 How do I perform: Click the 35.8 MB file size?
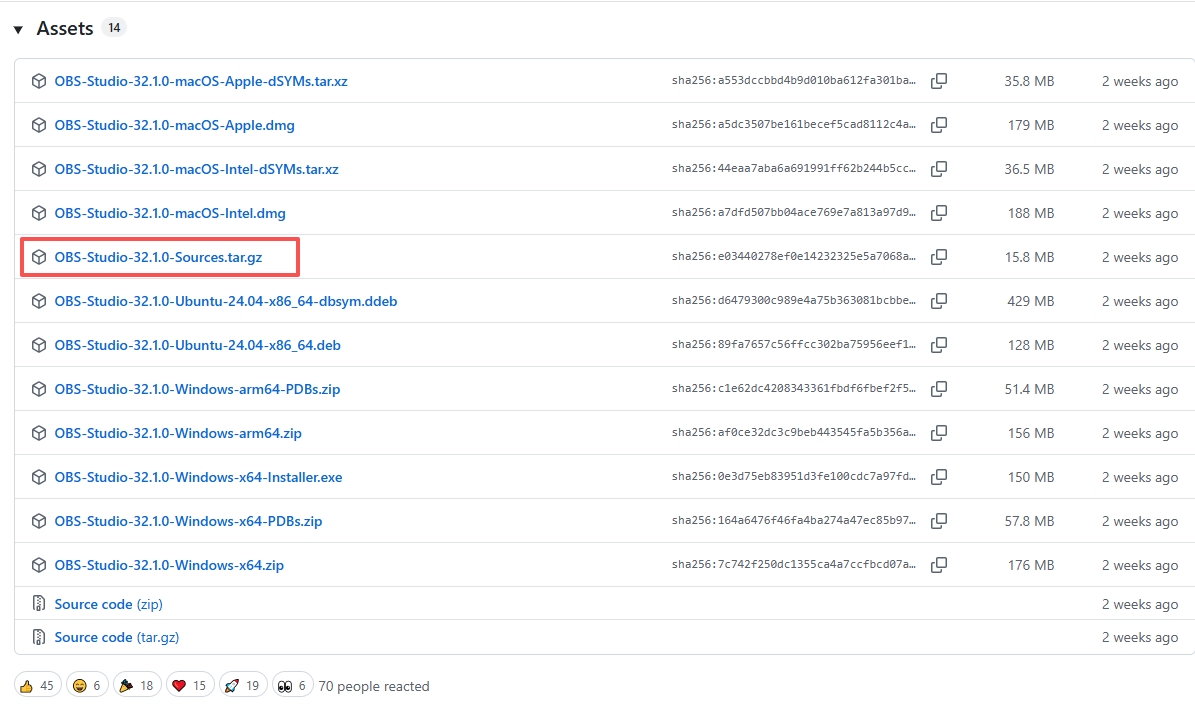click(x=1029, y=81)
